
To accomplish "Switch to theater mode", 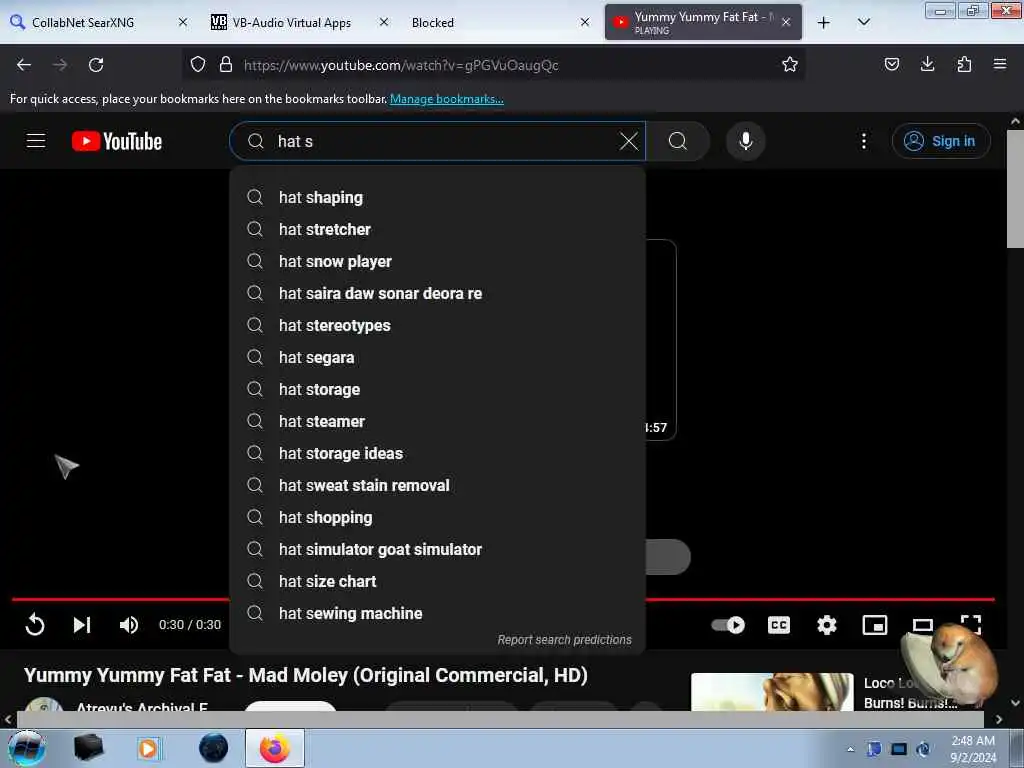I will point(922,625).
